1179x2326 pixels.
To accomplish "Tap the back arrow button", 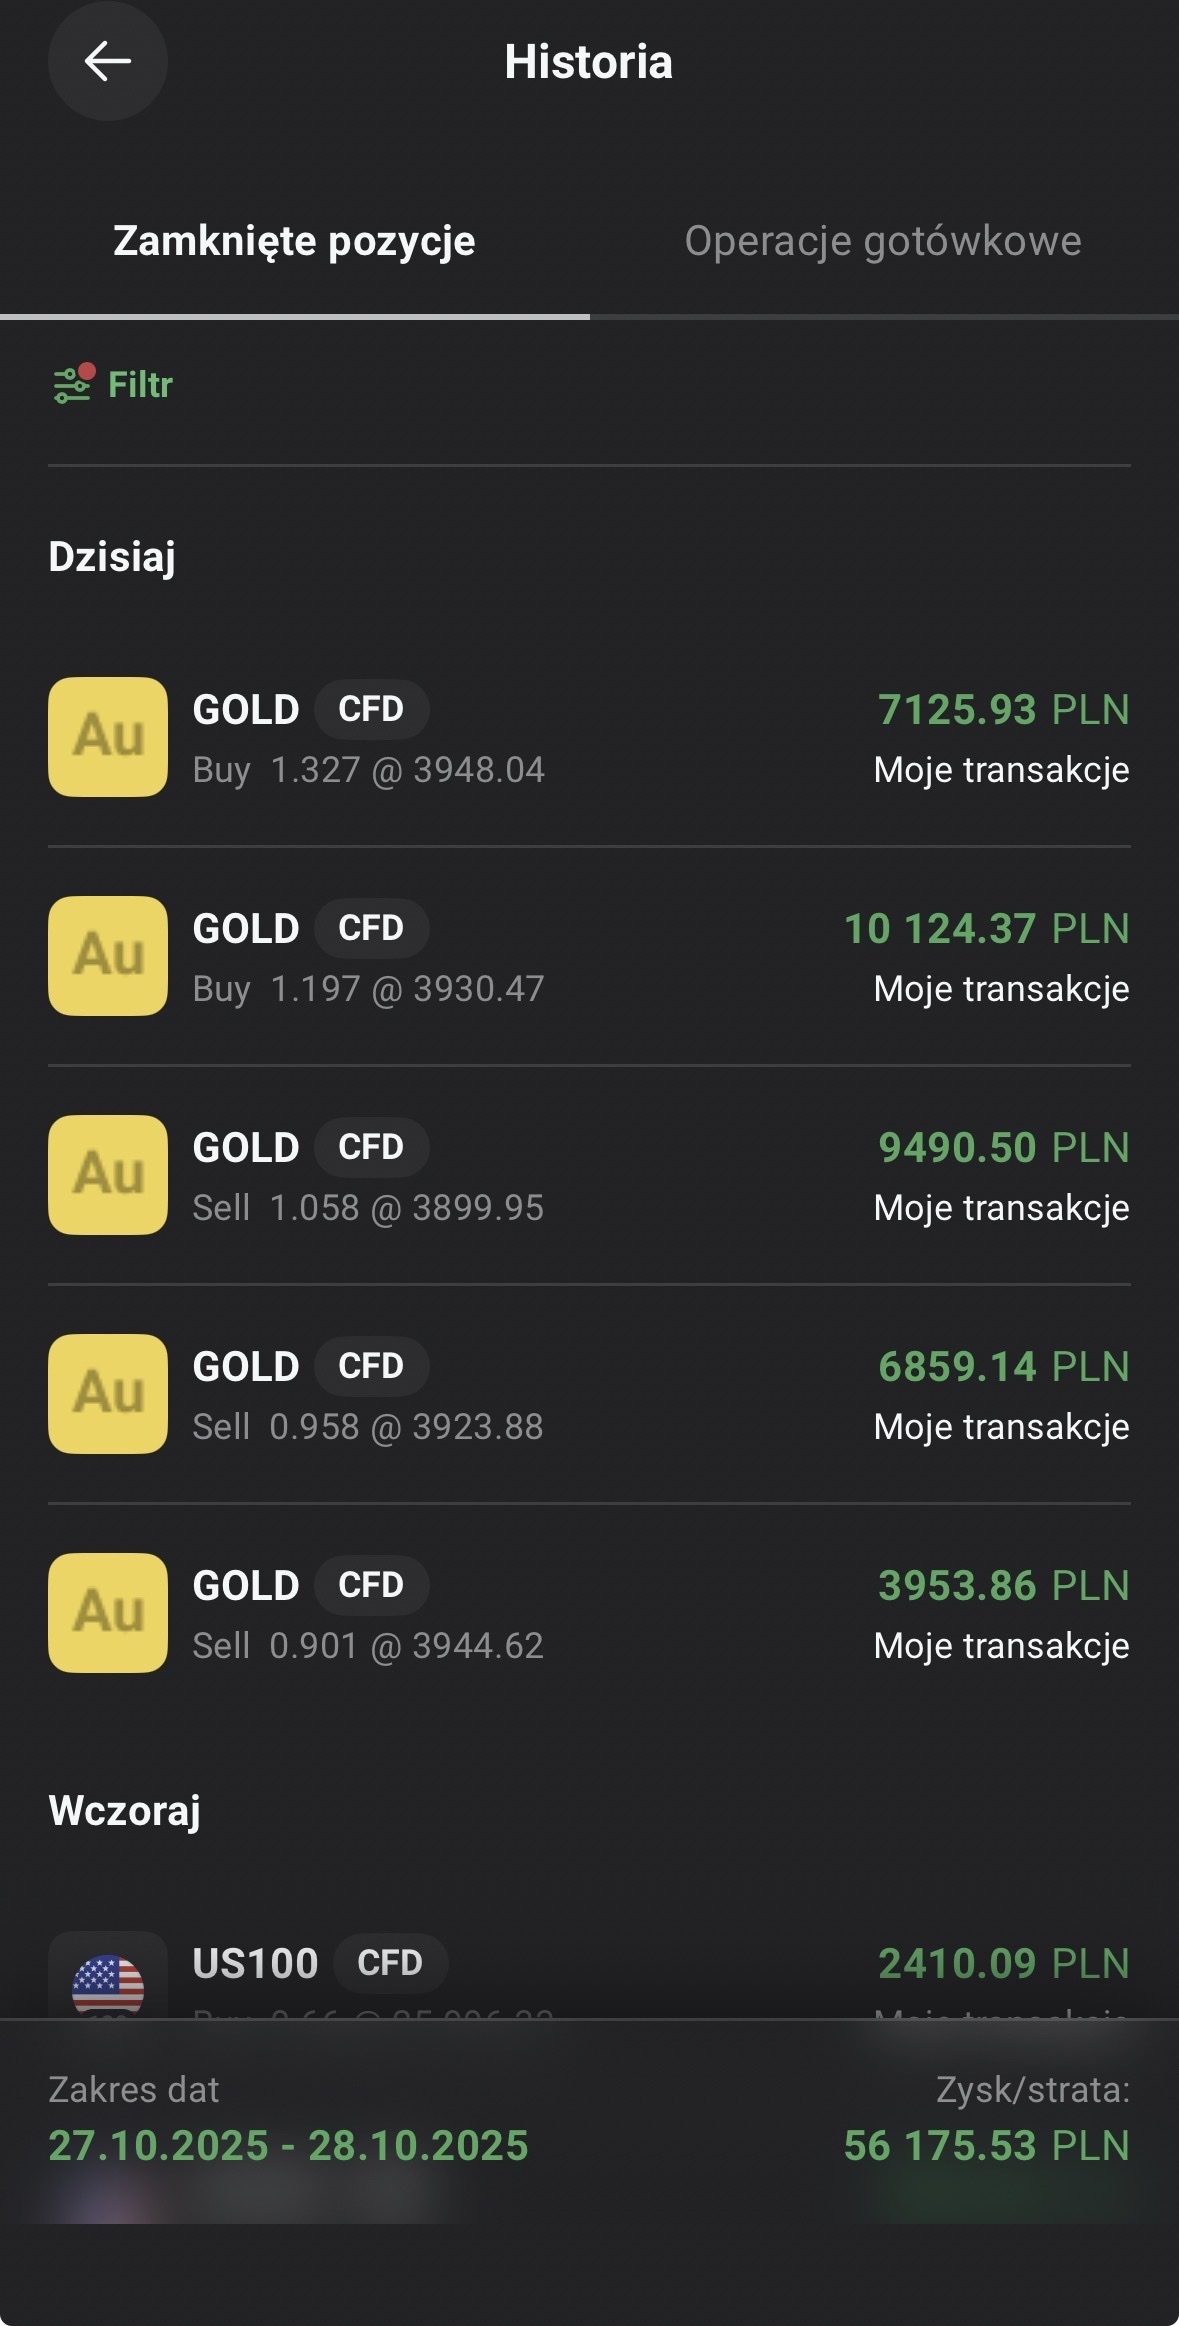I will click(x=107, y=62).
